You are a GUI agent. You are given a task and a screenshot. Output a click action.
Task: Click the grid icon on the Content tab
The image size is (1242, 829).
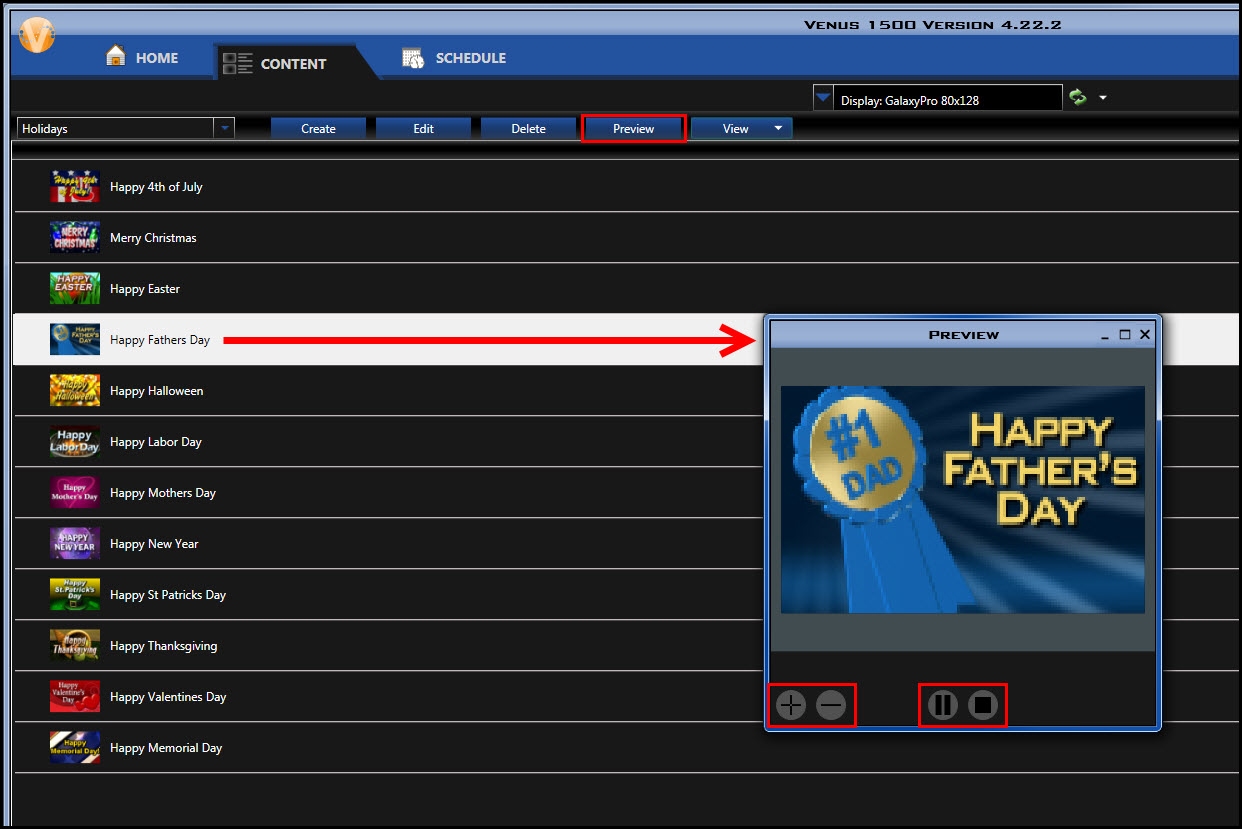(238, 62)
